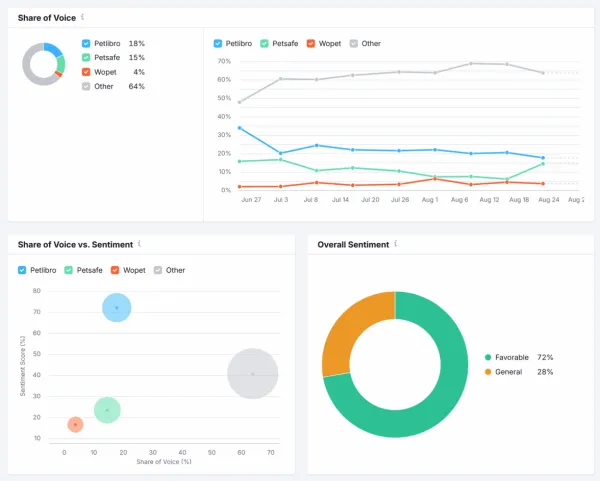Toggle Wopet checkbox above line chart
600x481 pixels.
311,43
